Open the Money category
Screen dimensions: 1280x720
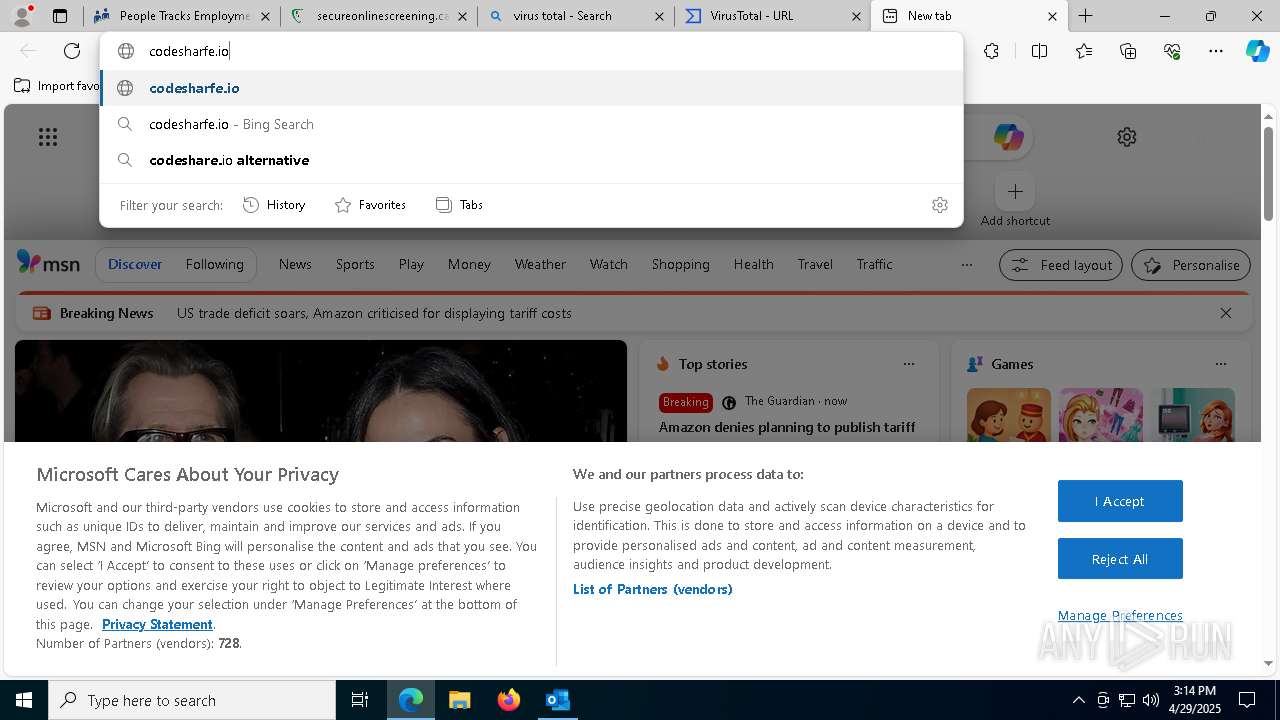pos(469,265)
